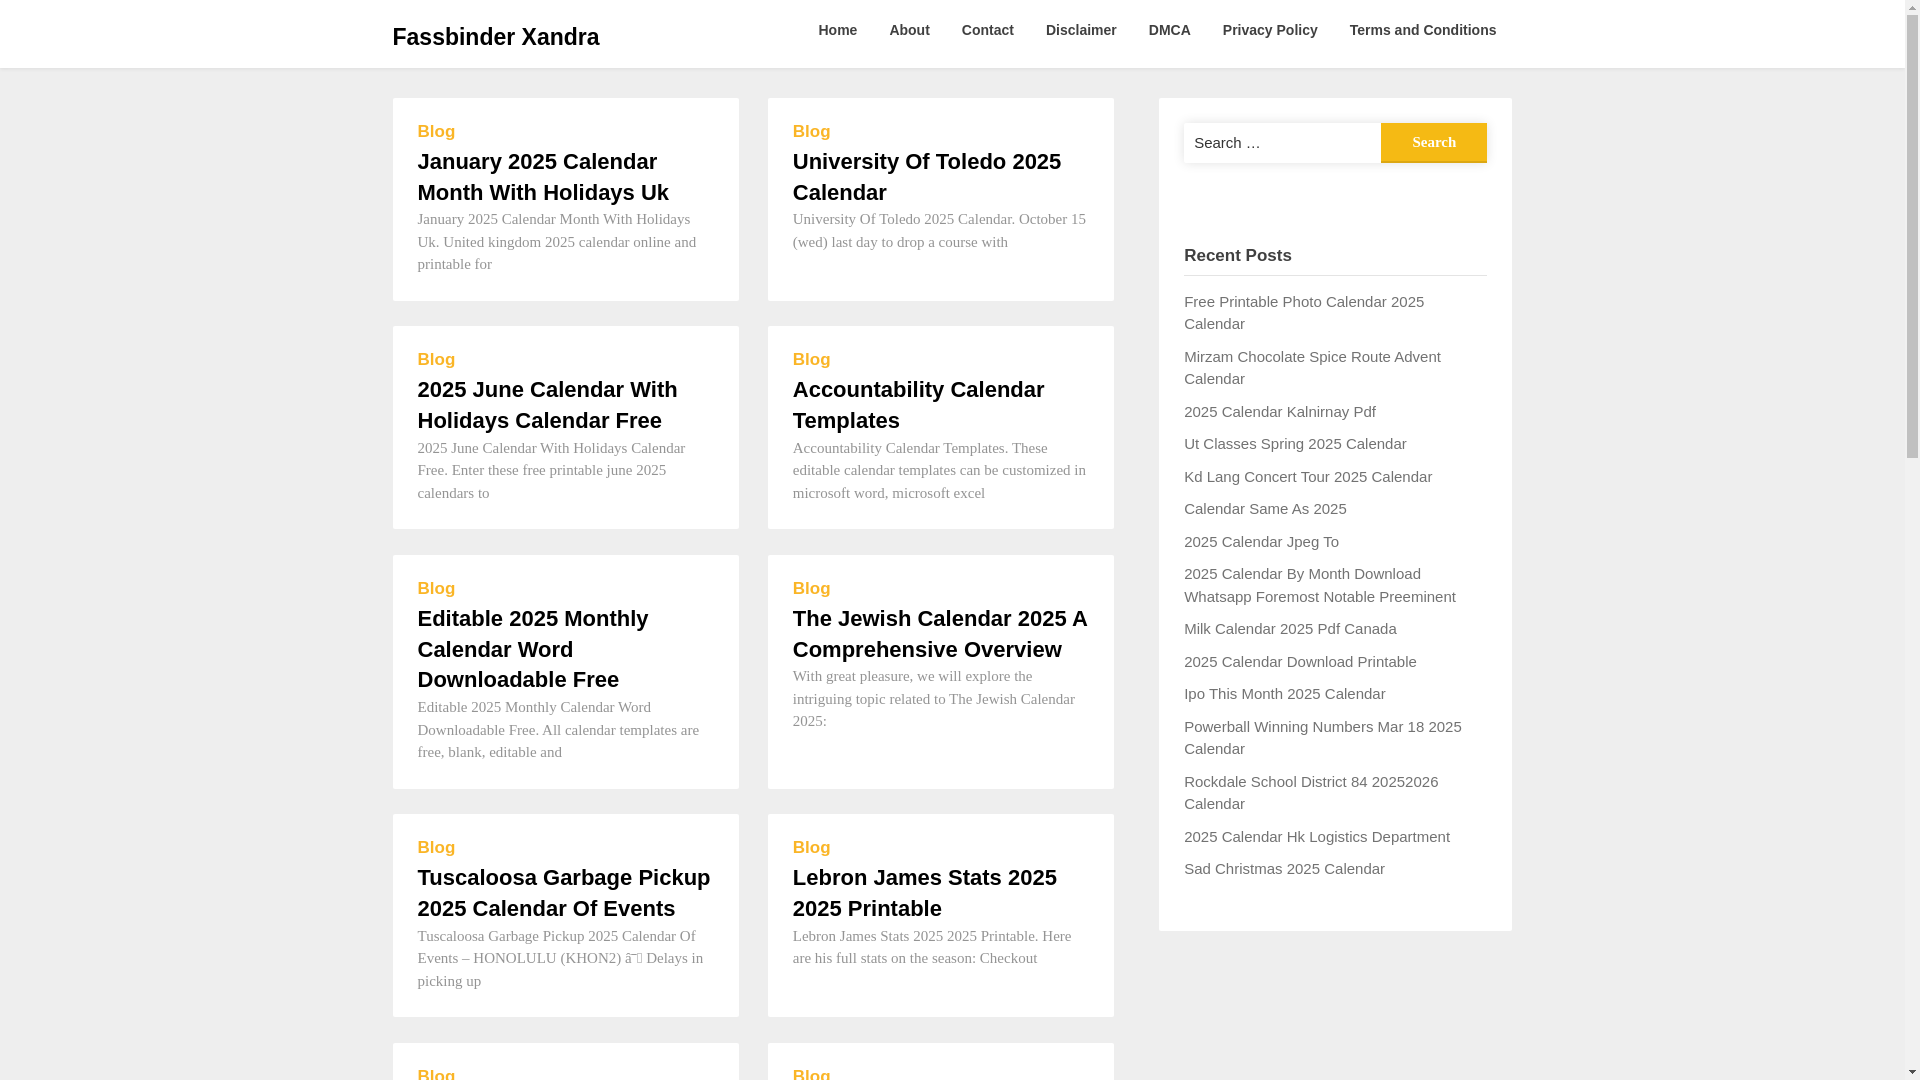This screenshot has height=1080, width=1920.
Task: Open Milk Calendar 2025 Pdf Canada link
Action: [x=1289, y=629]
